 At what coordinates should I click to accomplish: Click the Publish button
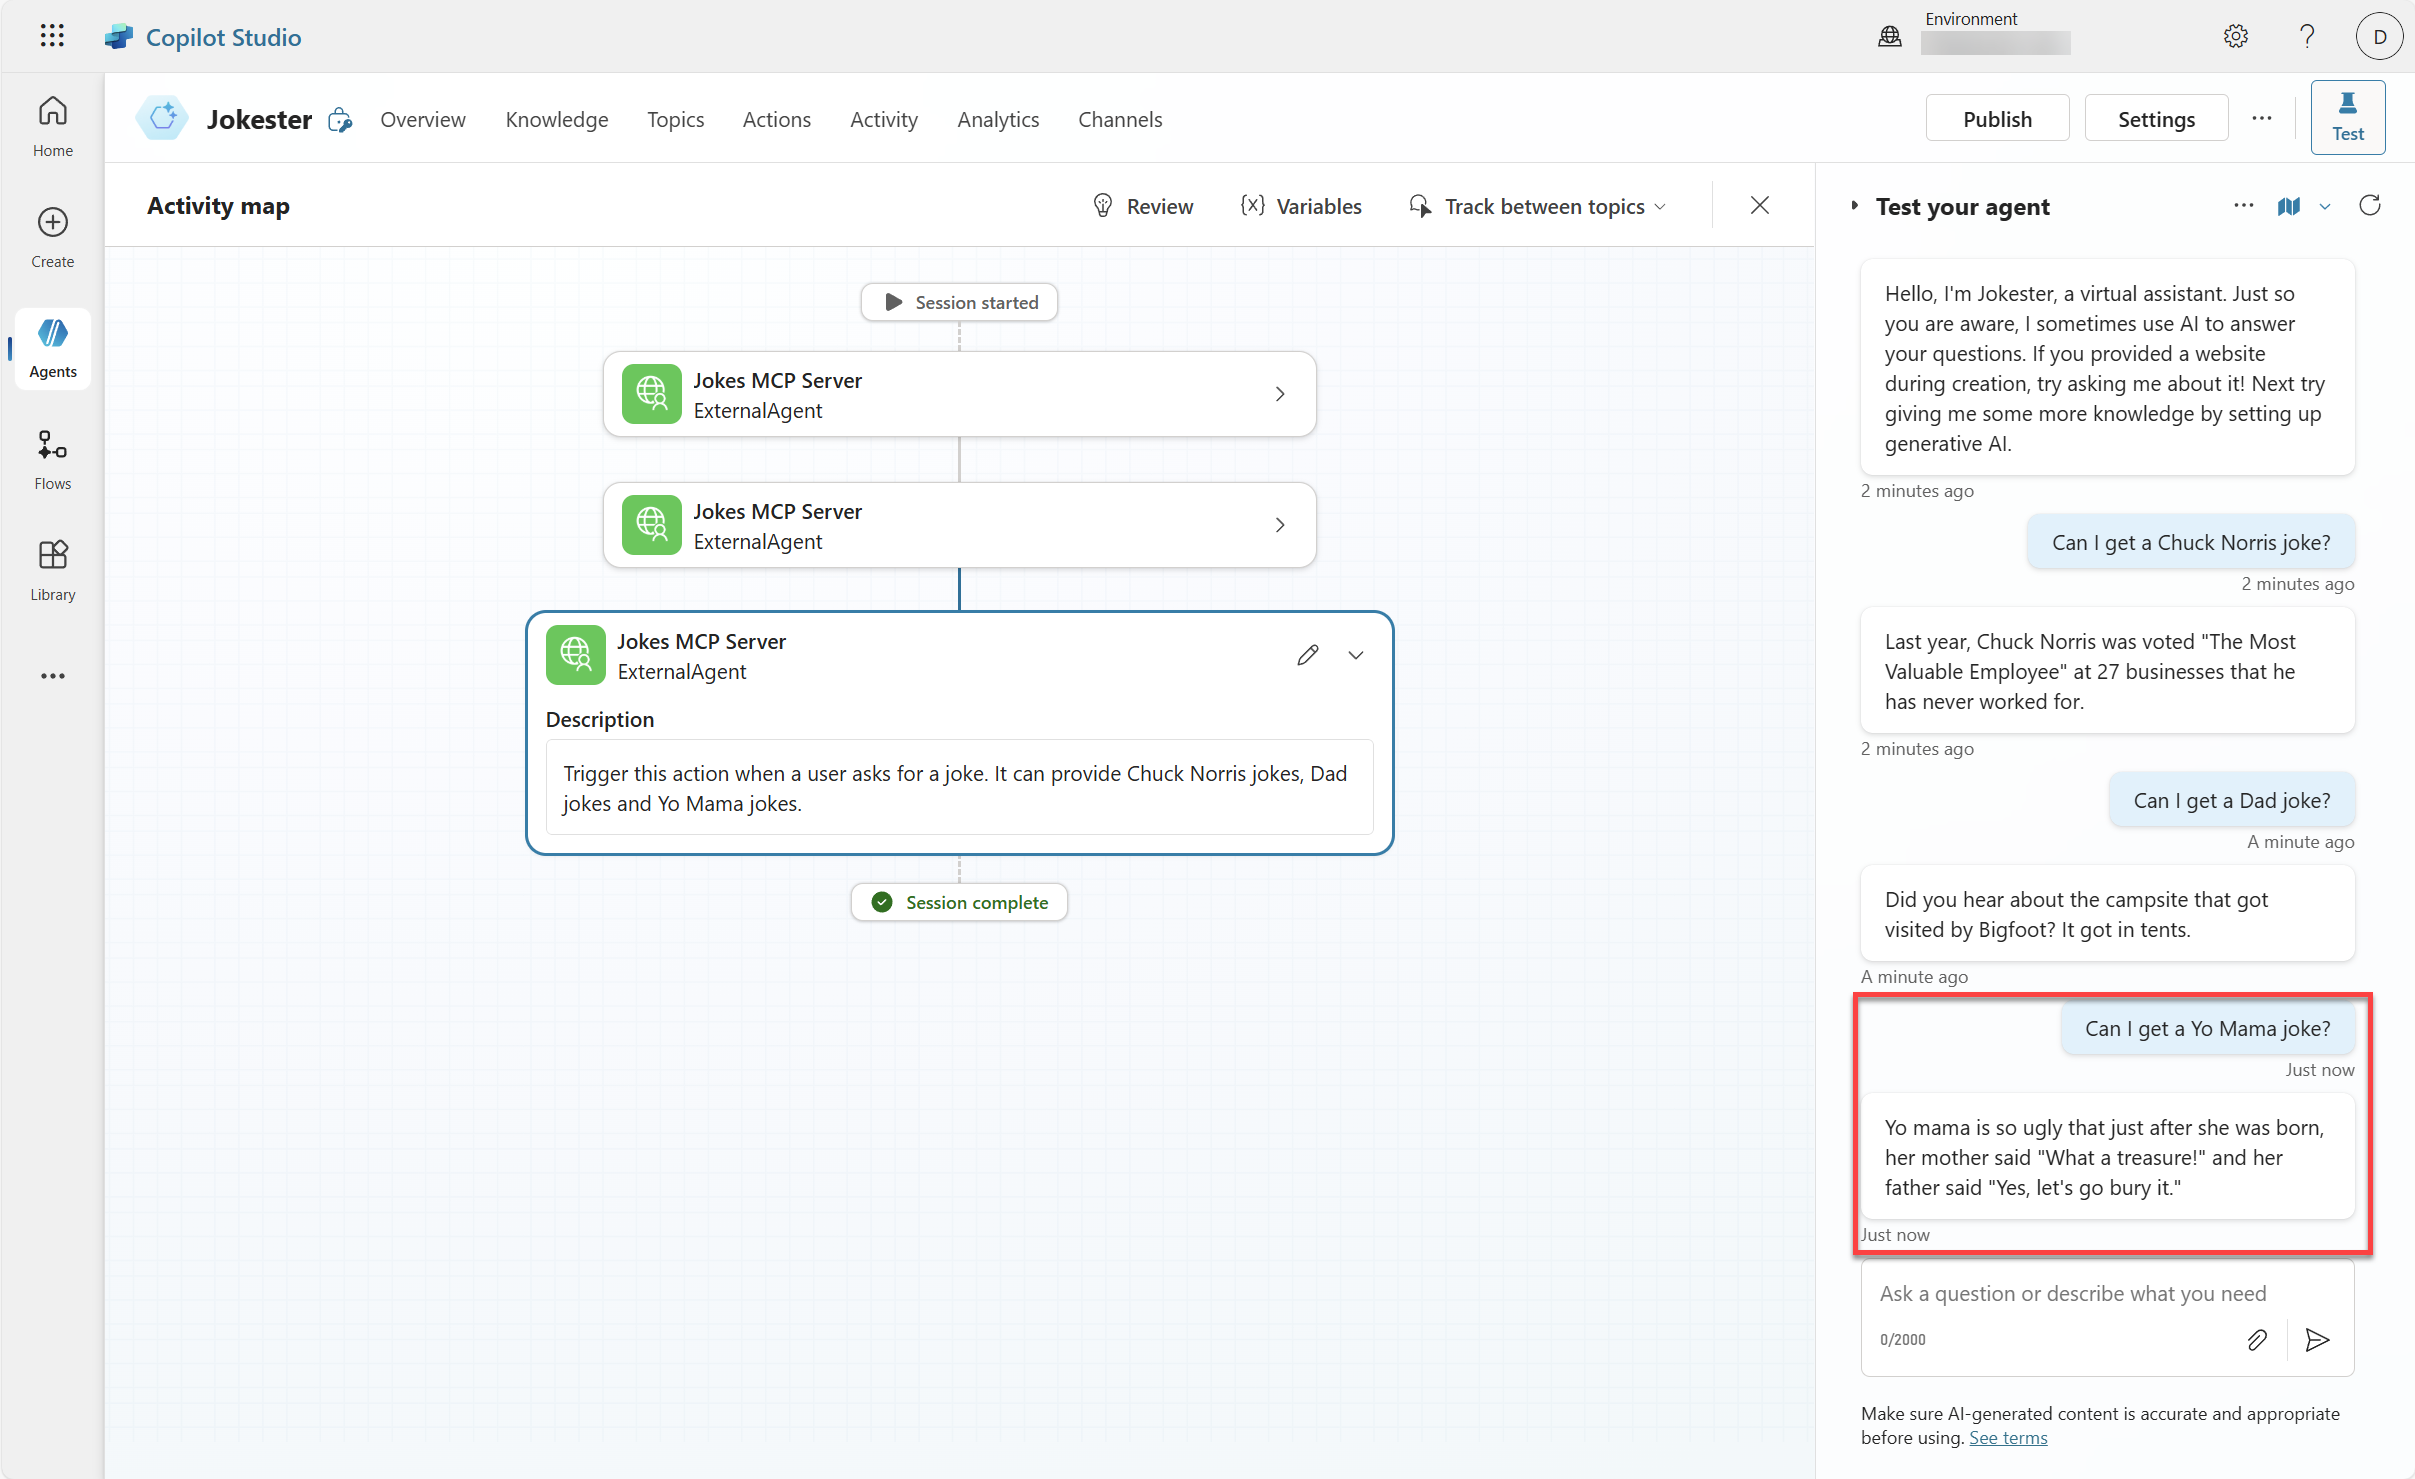pyautogui.click(x=1996, y=119)
